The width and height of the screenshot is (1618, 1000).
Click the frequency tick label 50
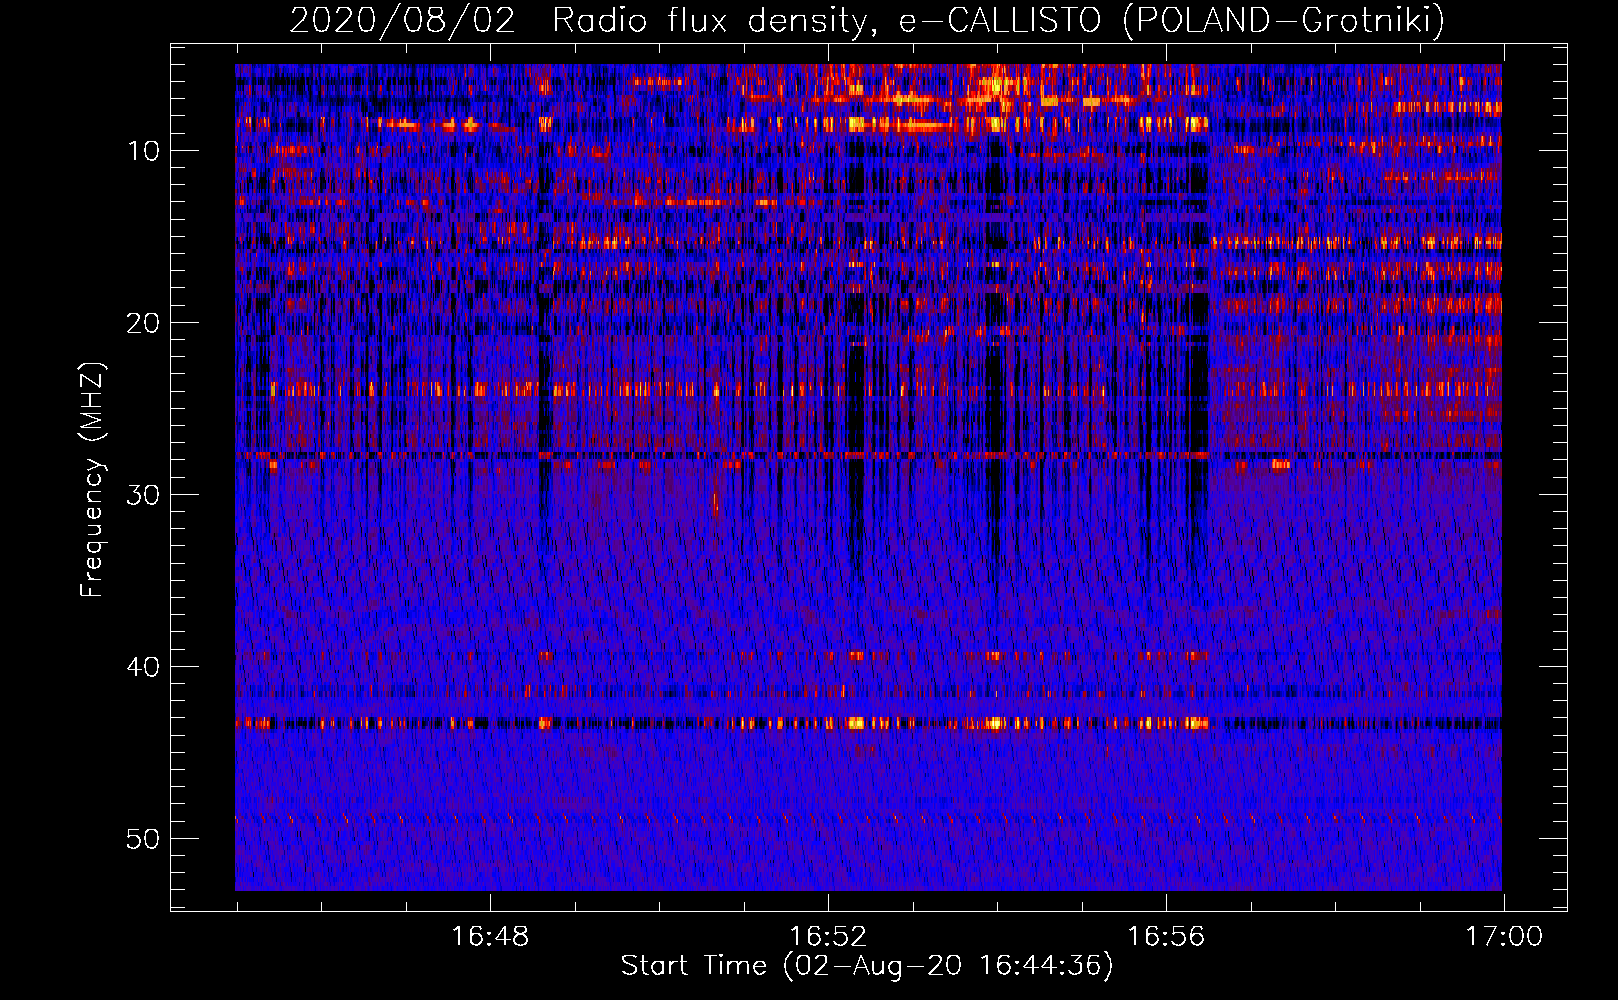click(144, 839)
